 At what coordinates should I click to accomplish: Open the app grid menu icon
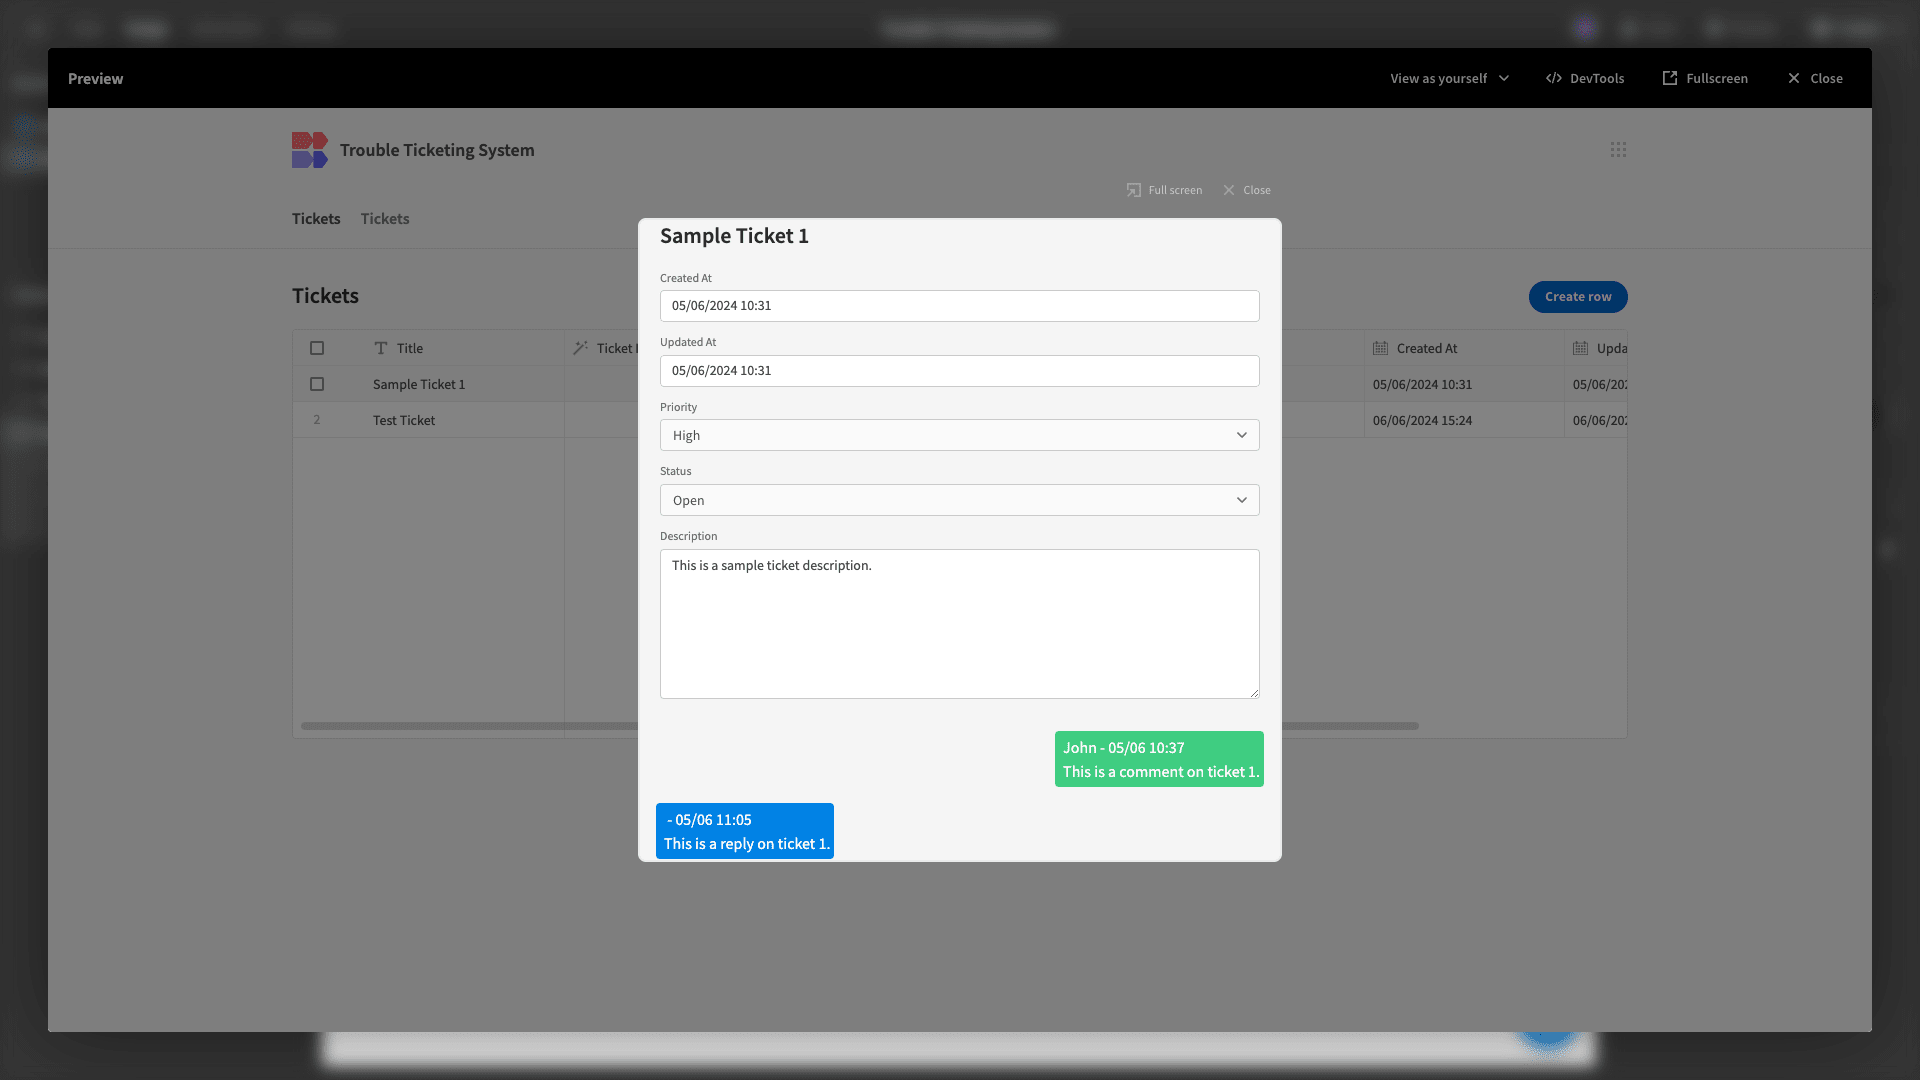(1618, 149)
